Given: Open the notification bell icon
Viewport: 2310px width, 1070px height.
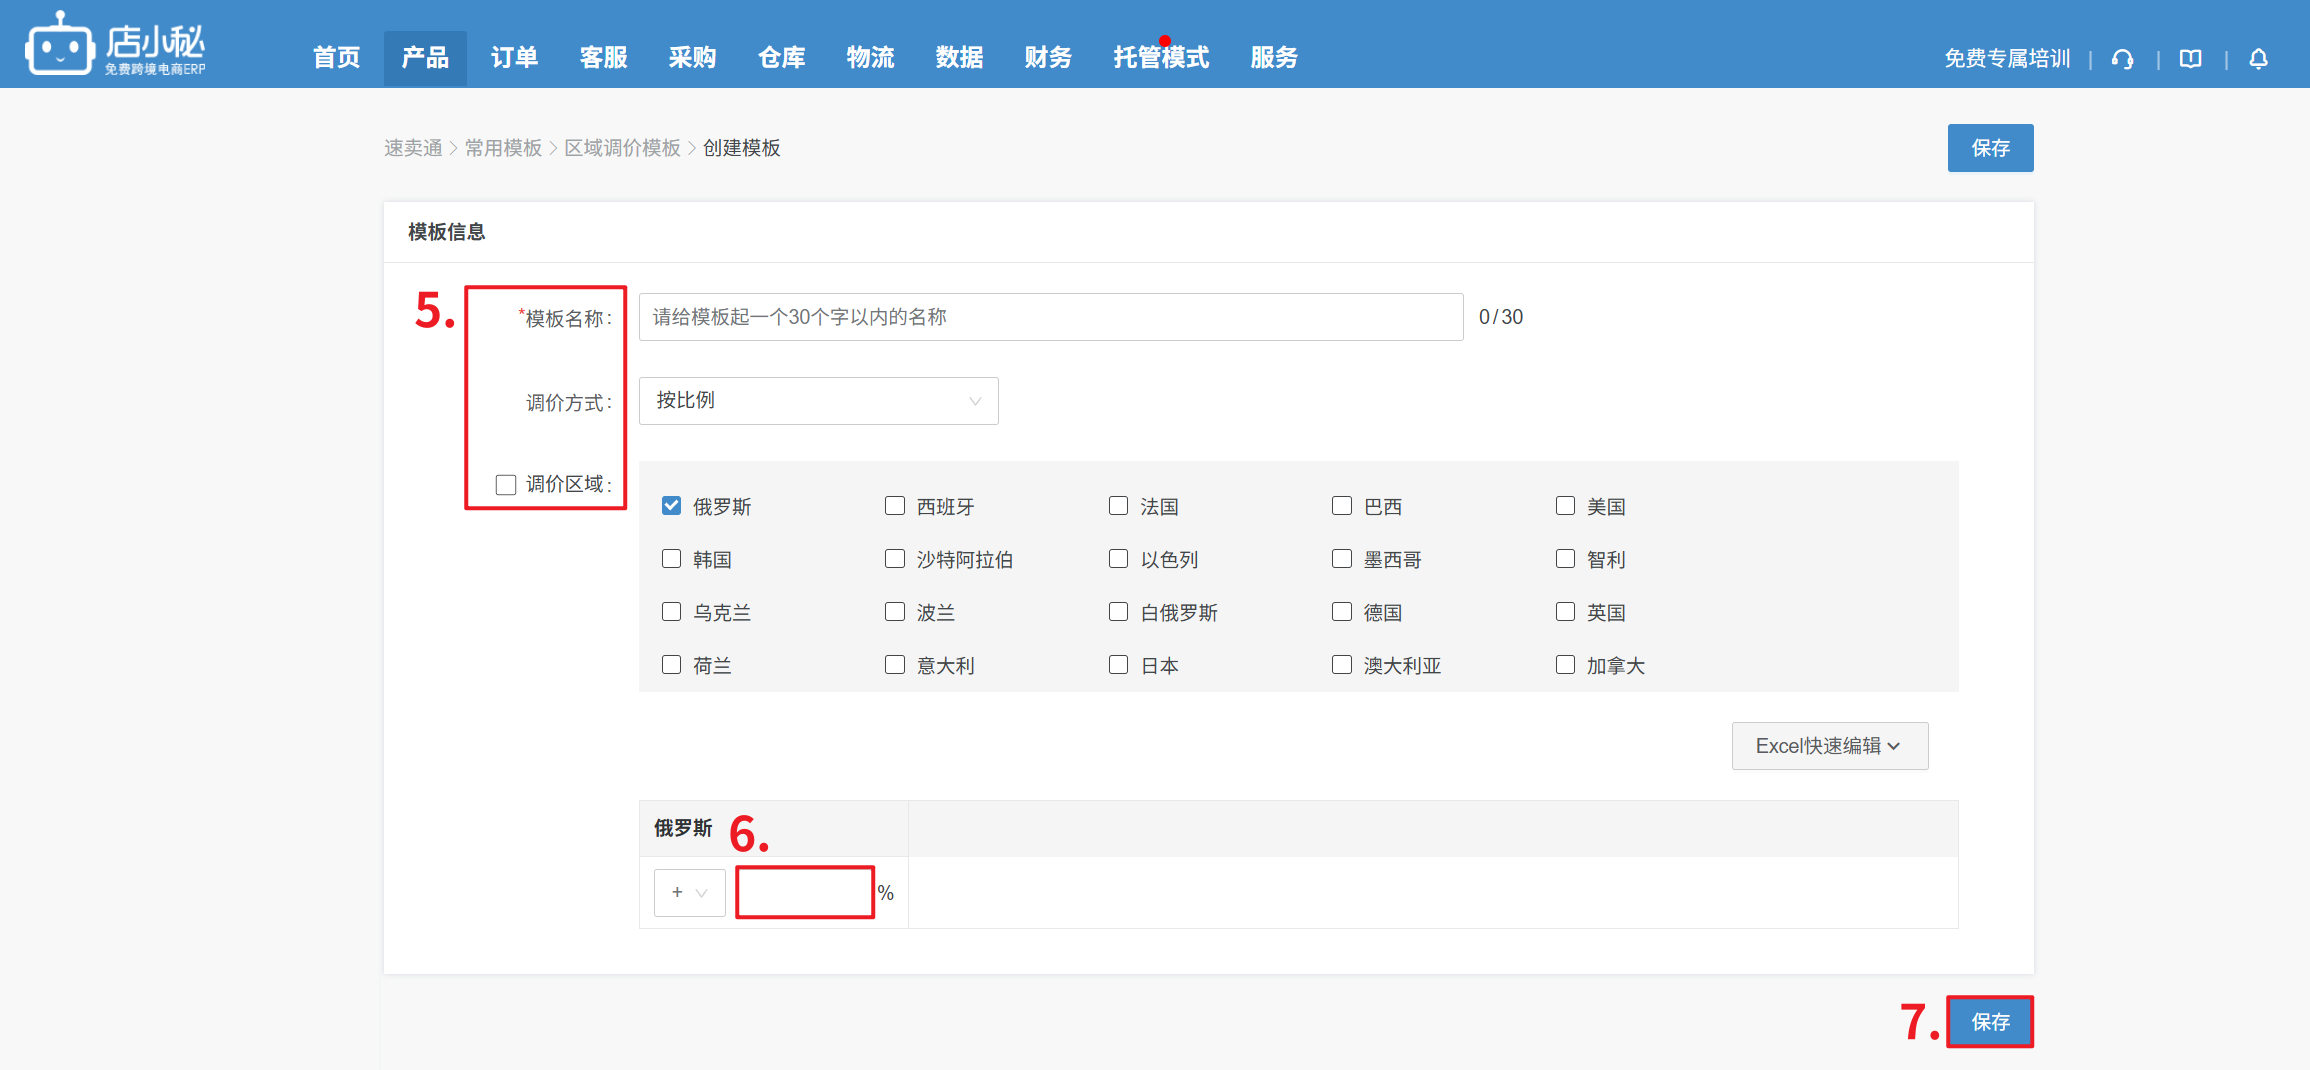Looking at the screenshot, I should [2258, 59].
